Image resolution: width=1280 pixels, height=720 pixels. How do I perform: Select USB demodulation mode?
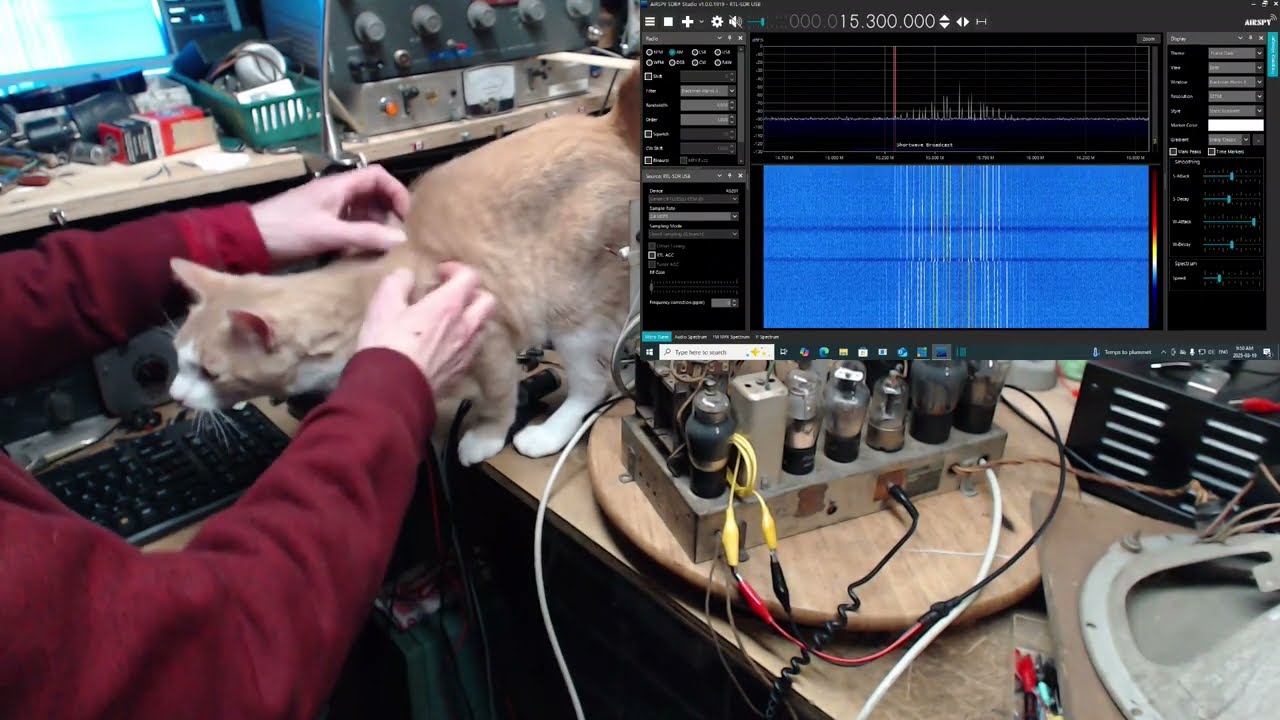pyautogui.click(x=722, y=52)
